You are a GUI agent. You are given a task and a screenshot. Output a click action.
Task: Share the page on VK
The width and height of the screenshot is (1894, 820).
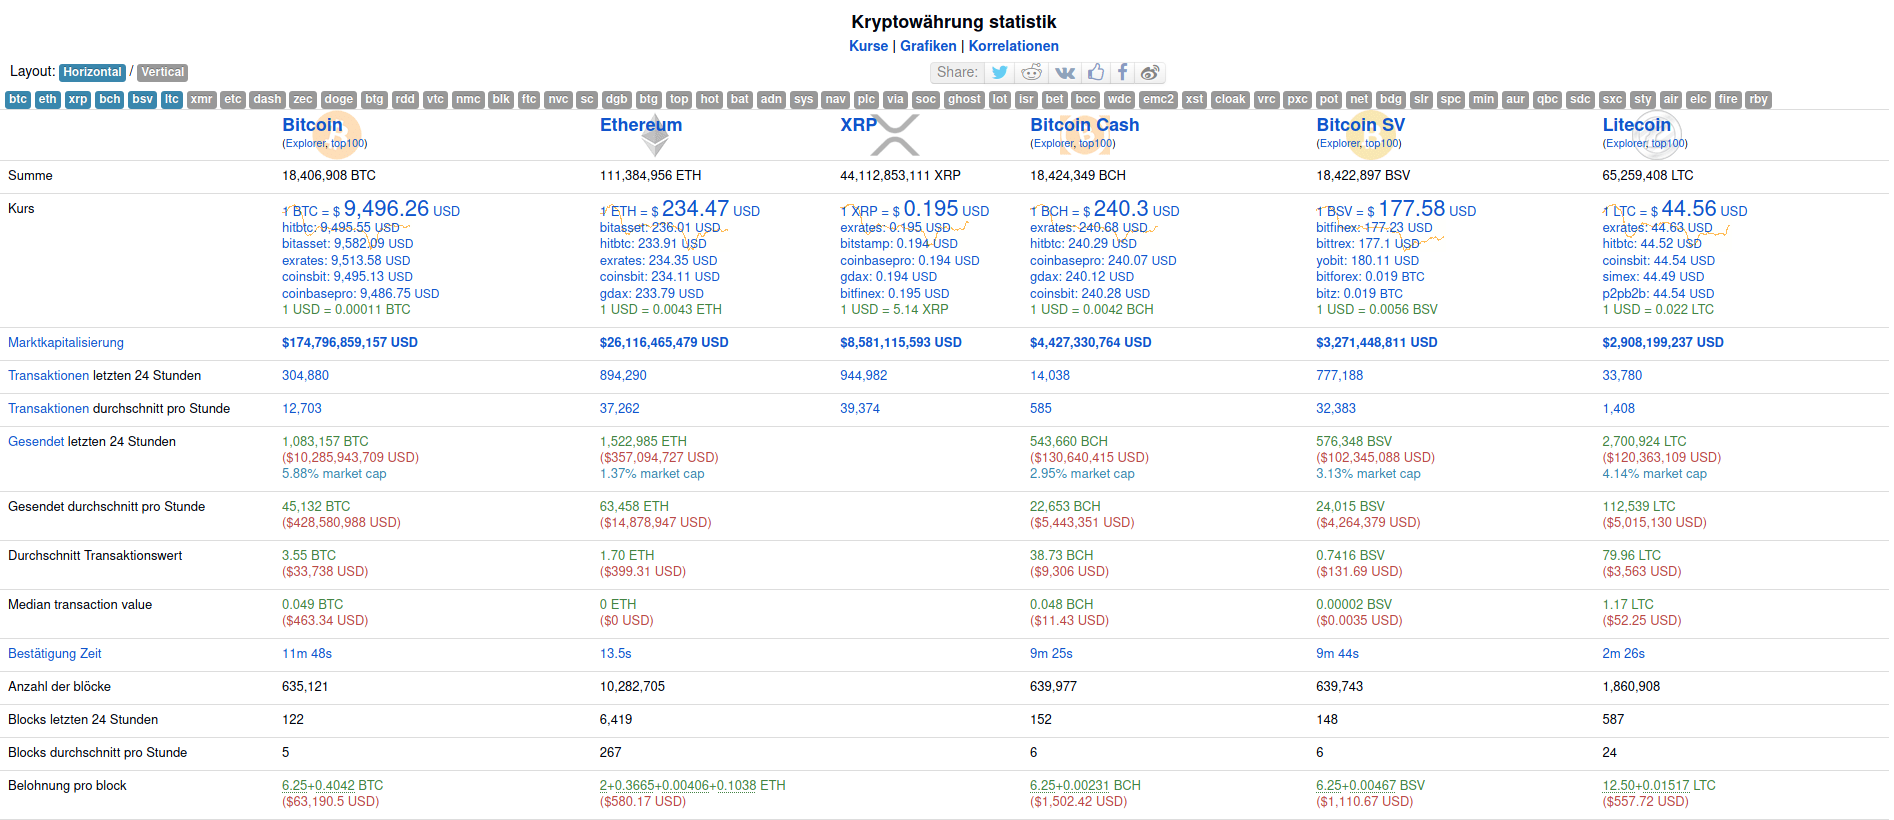coord(1065,72)
